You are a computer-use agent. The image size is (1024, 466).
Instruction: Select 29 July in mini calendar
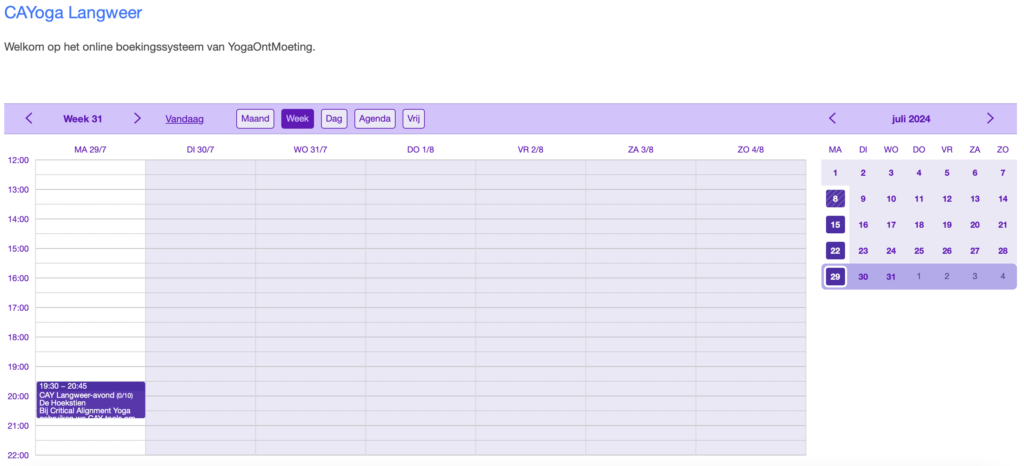click(835, 277)
